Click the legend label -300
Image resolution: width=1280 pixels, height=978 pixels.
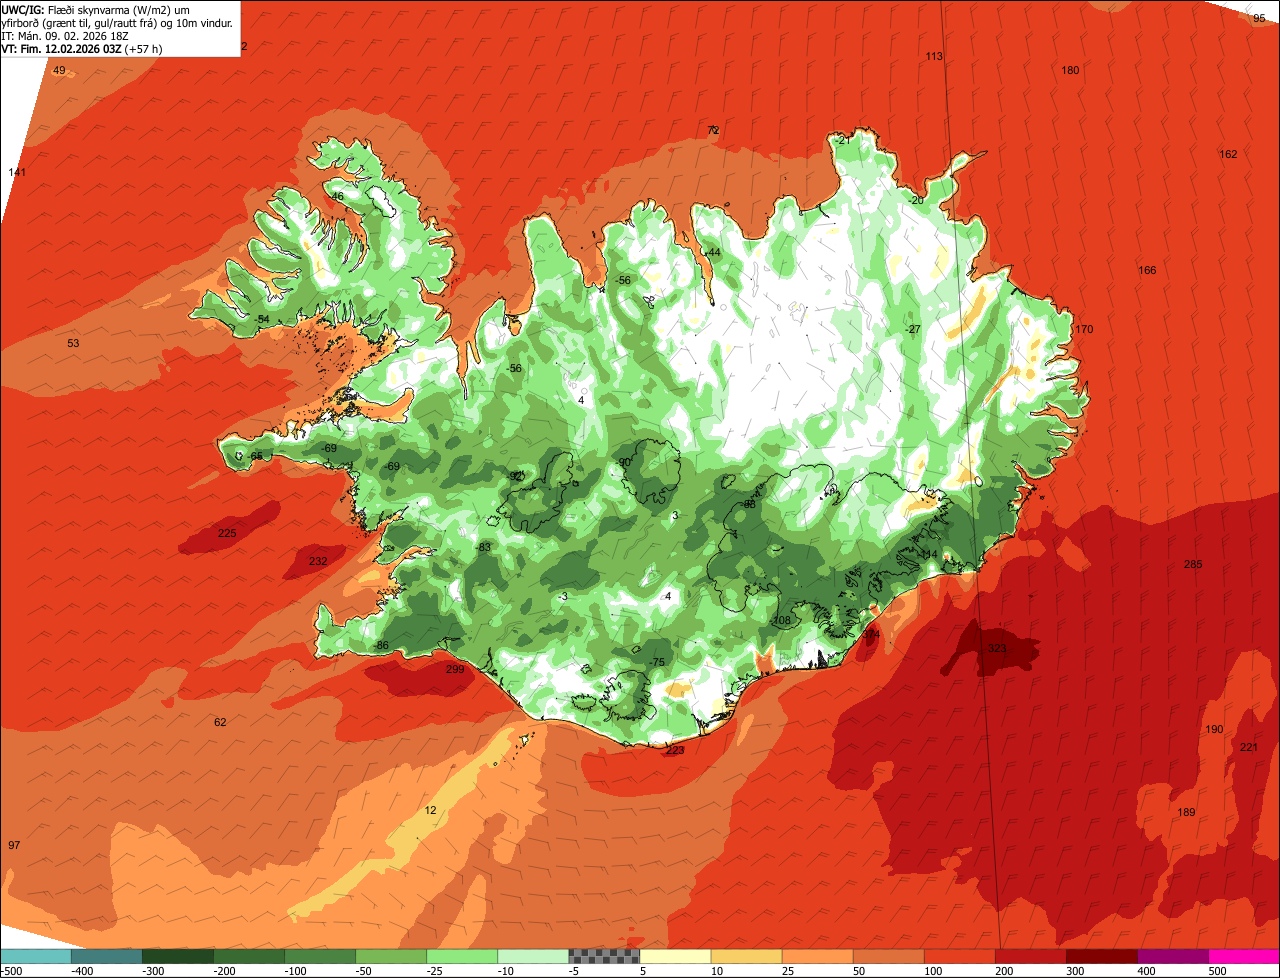[x=152, y=971]
